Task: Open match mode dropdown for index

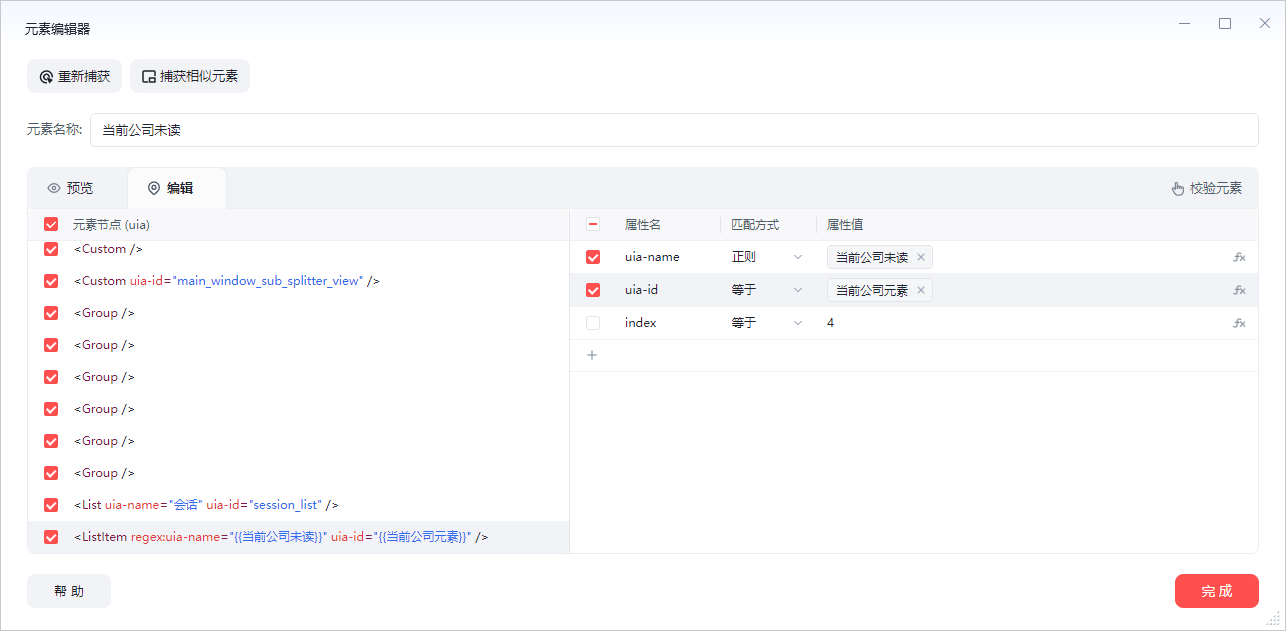Action: [767, 323]
